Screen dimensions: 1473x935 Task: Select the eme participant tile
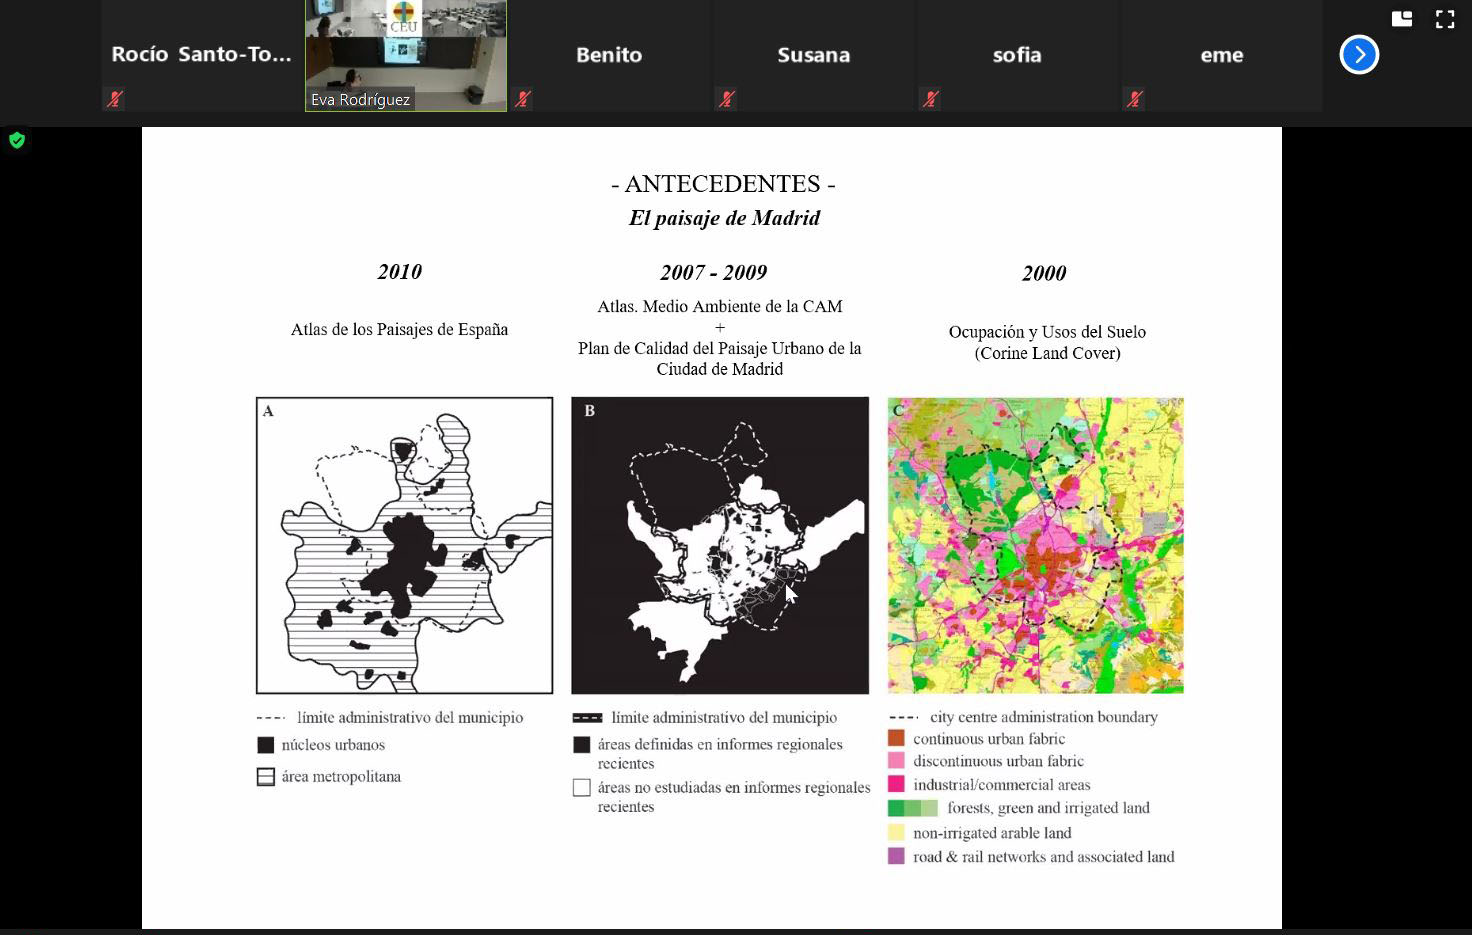pyautogui.click(x=1221, y=55)
